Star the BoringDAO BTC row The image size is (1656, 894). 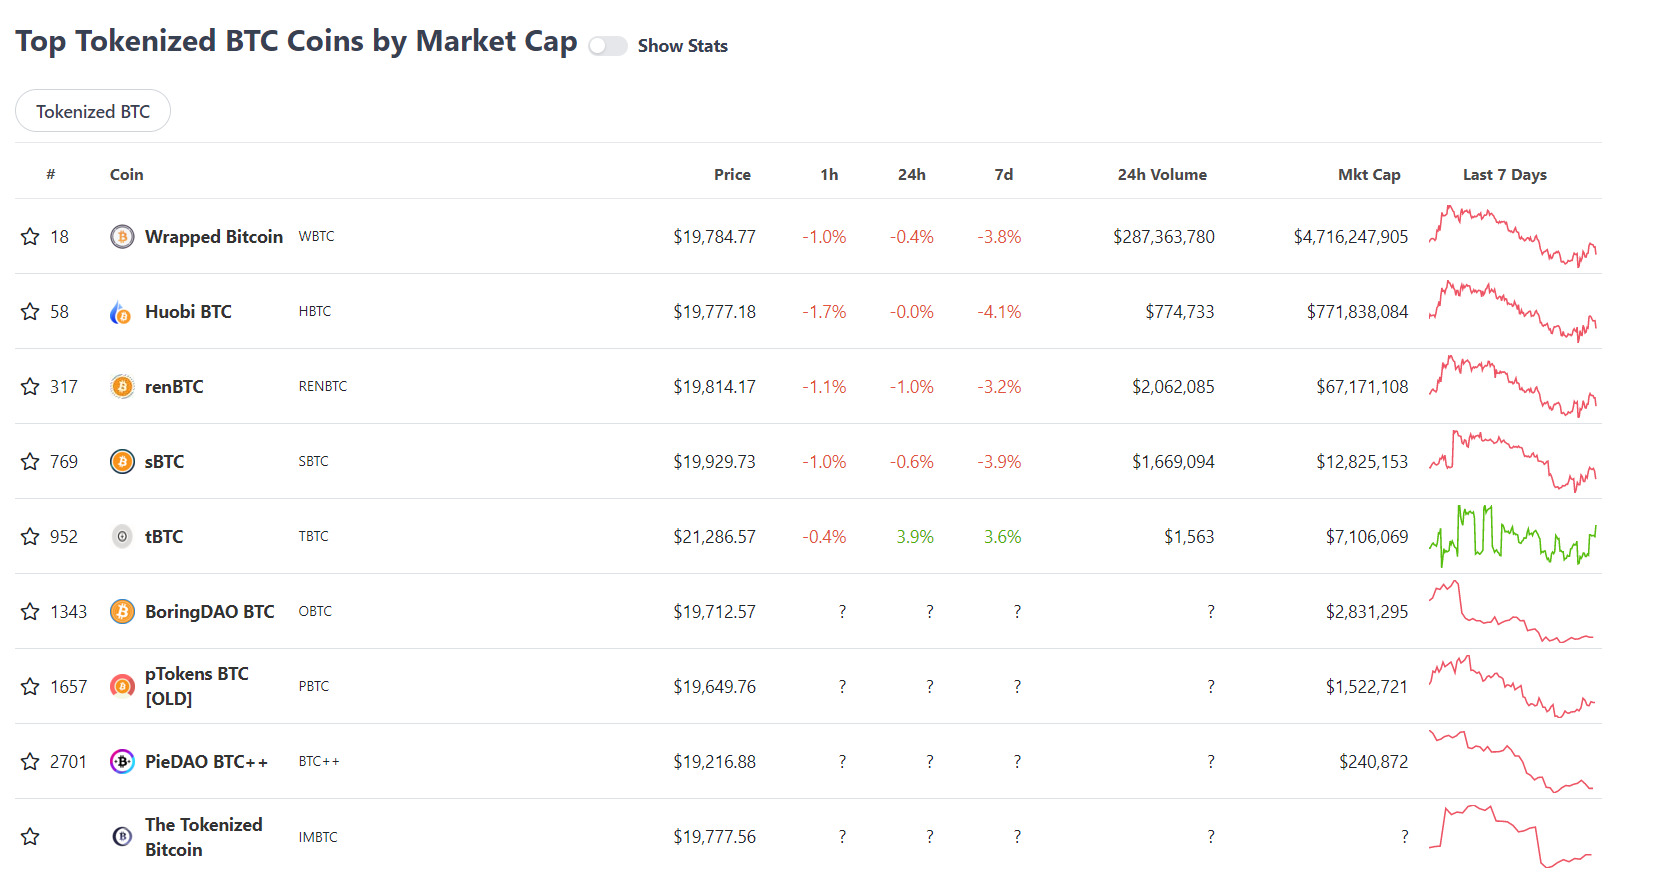(30, 611)
